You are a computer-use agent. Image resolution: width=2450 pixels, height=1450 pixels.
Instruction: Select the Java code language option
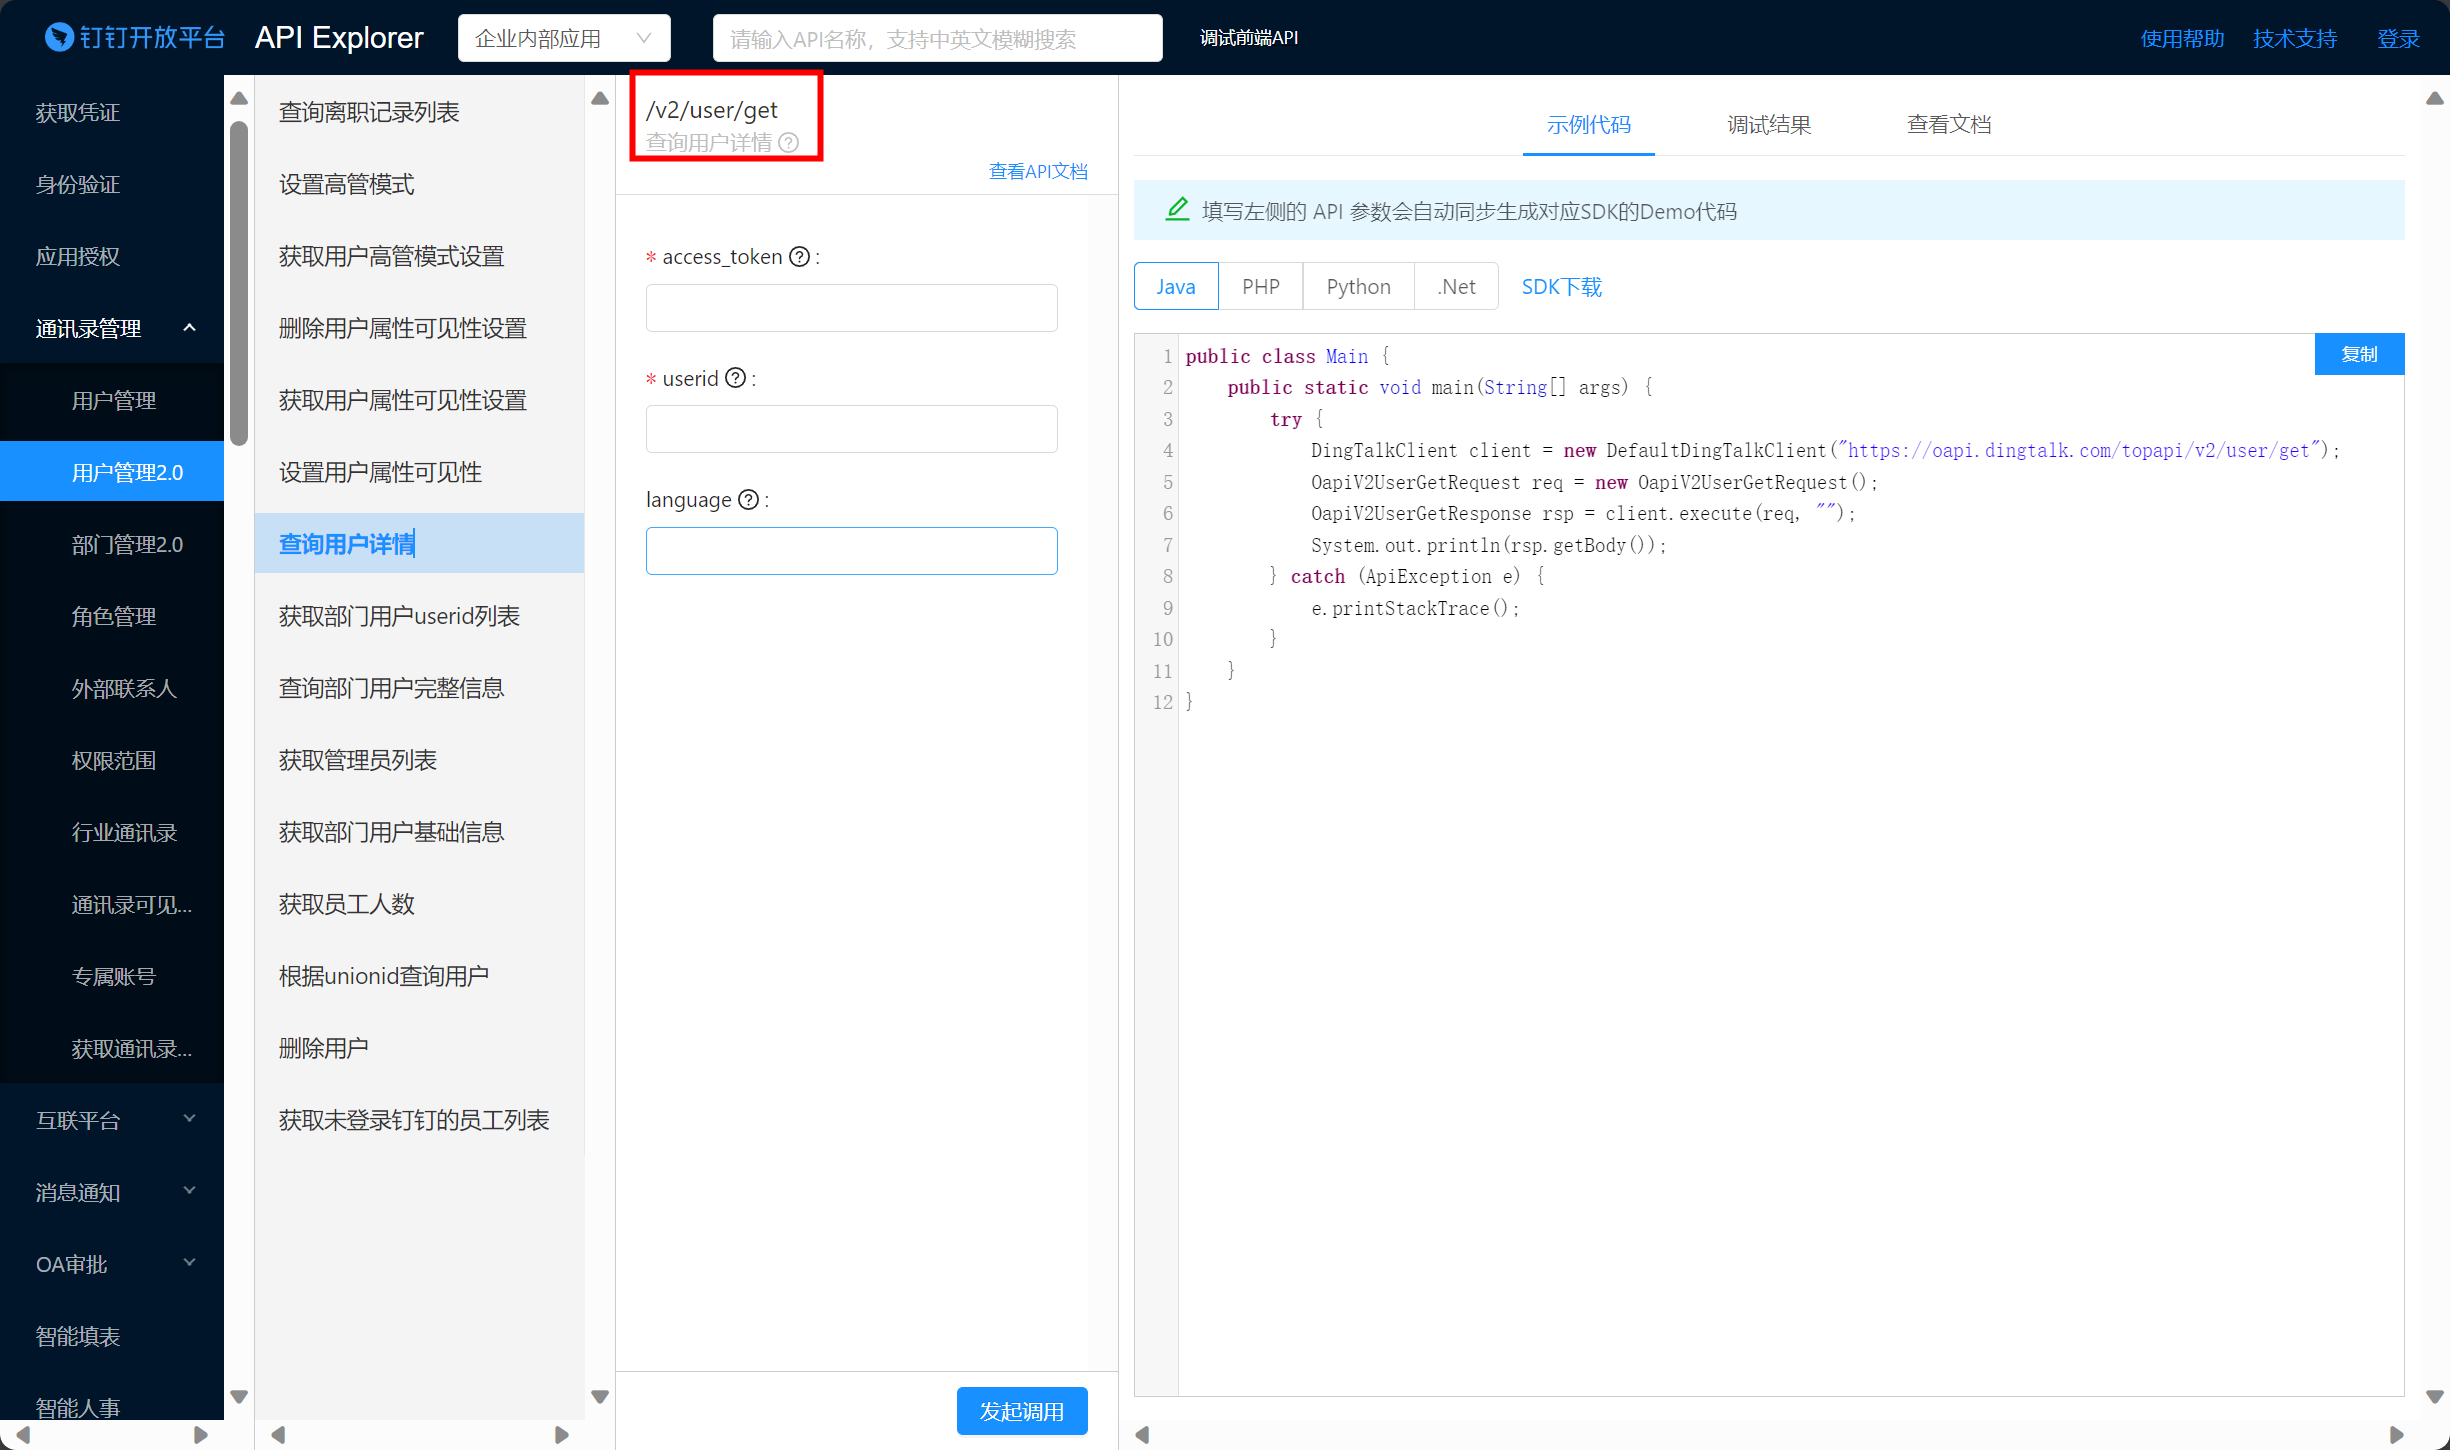(x=1176, y=287)
